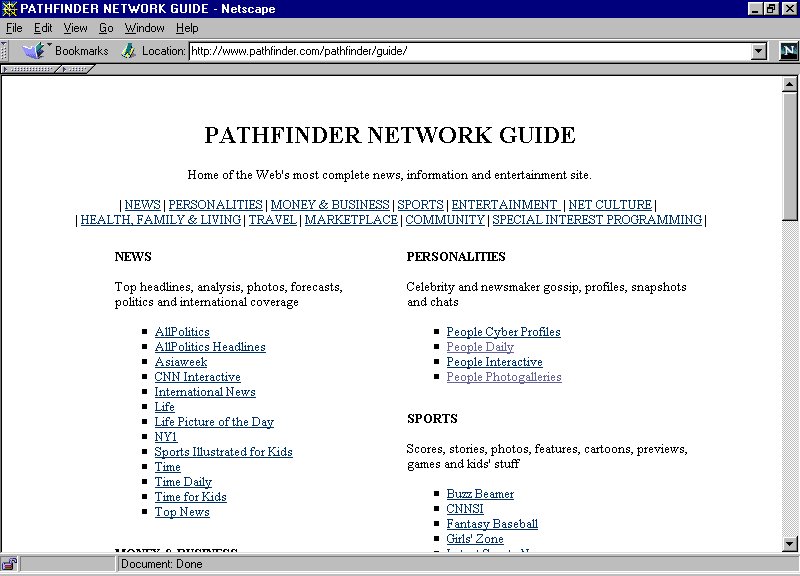This screenshot has width=800, height=576.
Task: Open the ENTERTAINMENT category link
Action: coord(505,205)
